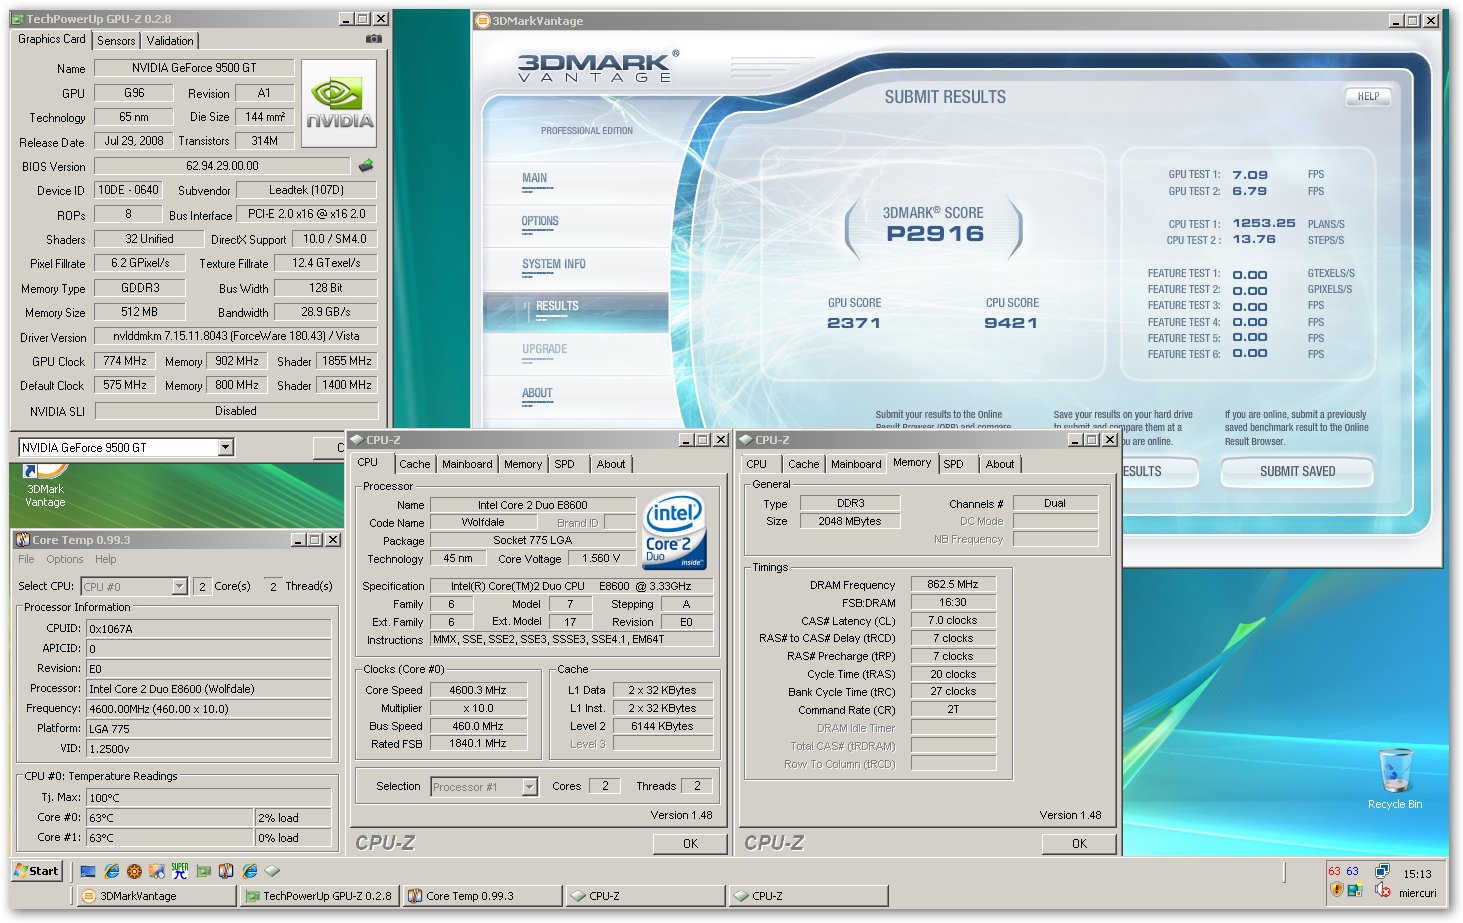Screen dimensions: 1463x923
Task: Click the blue 63 Core Temp tray reading
Action: 1352,871
